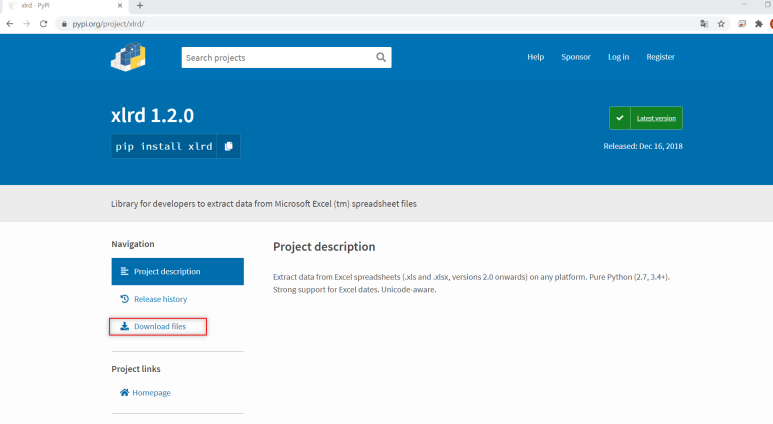Screen dimensions: 773x424
Task: Click the pip install xlrd text
Action: click(x=164, y=146)
